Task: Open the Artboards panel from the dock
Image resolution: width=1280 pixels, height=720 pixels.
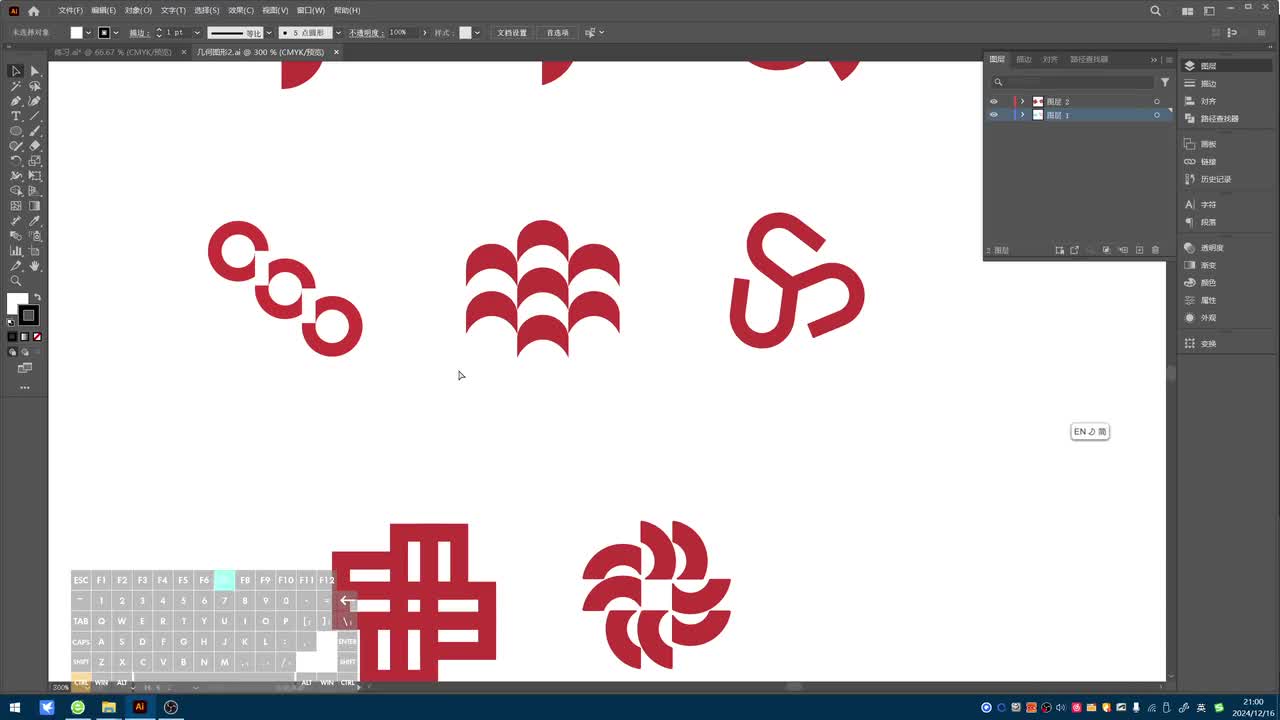Action: pyautogui.click(x=1200, y=144)
